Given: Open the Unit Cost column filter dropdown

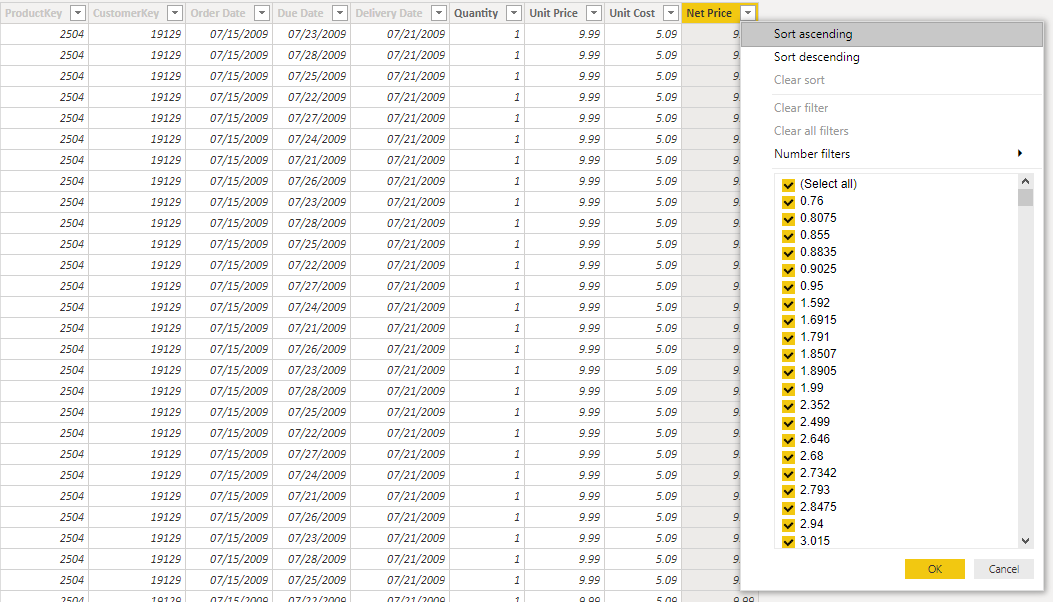Looking at the screenshot, I should tap(671, 13).
